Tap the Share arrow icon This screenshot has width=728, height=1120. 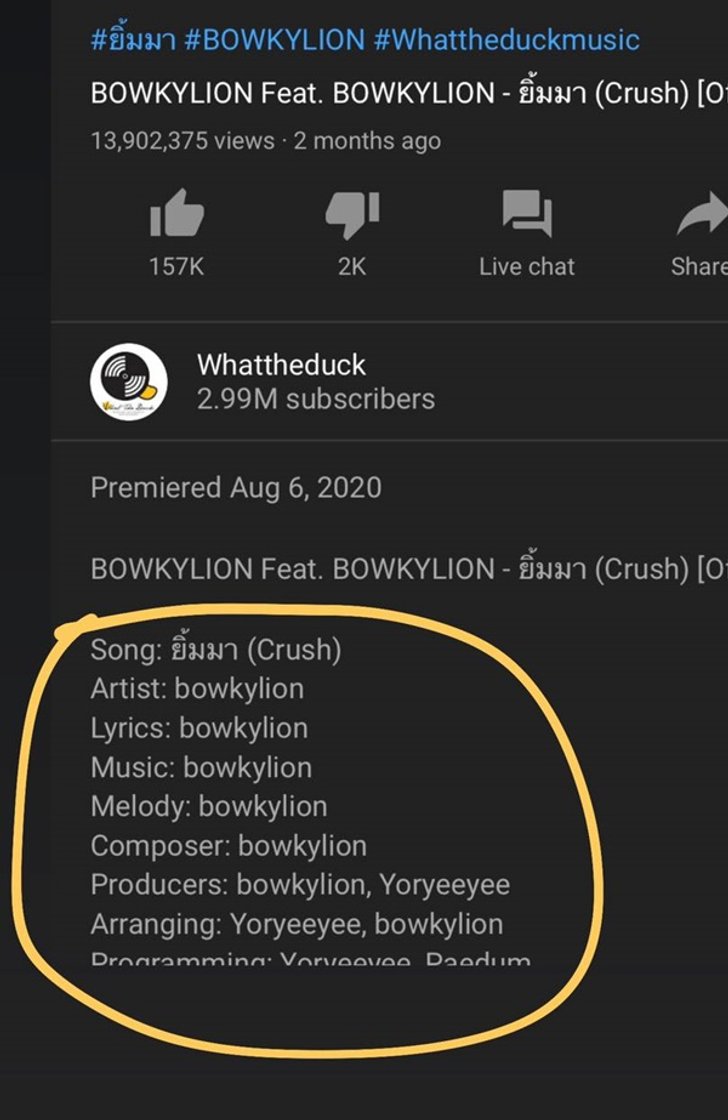coord(702,213)
